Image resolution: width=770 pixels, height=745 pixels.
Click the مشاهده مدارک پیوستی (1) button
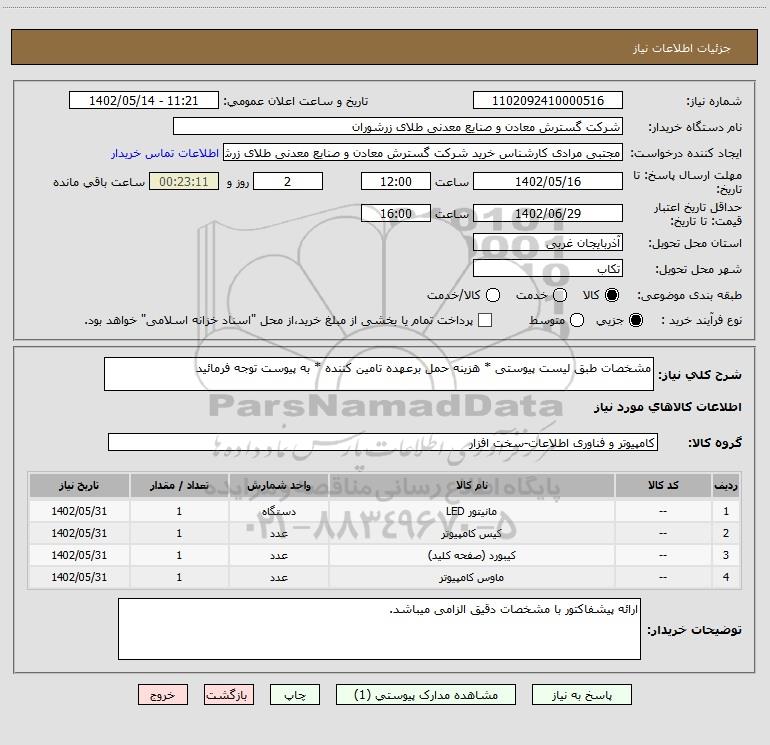[x=426, y=695]
